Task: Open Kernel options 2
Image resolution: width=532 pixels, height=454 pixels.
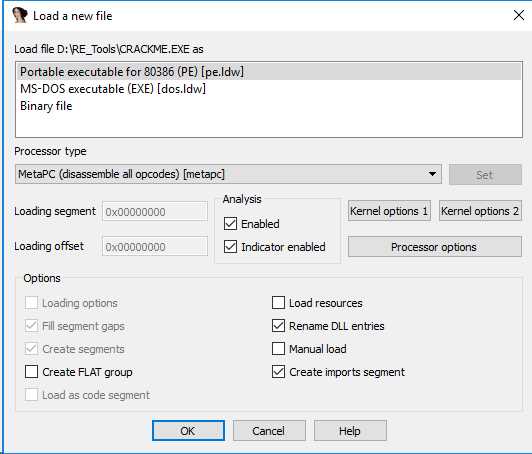Action: 480,211
